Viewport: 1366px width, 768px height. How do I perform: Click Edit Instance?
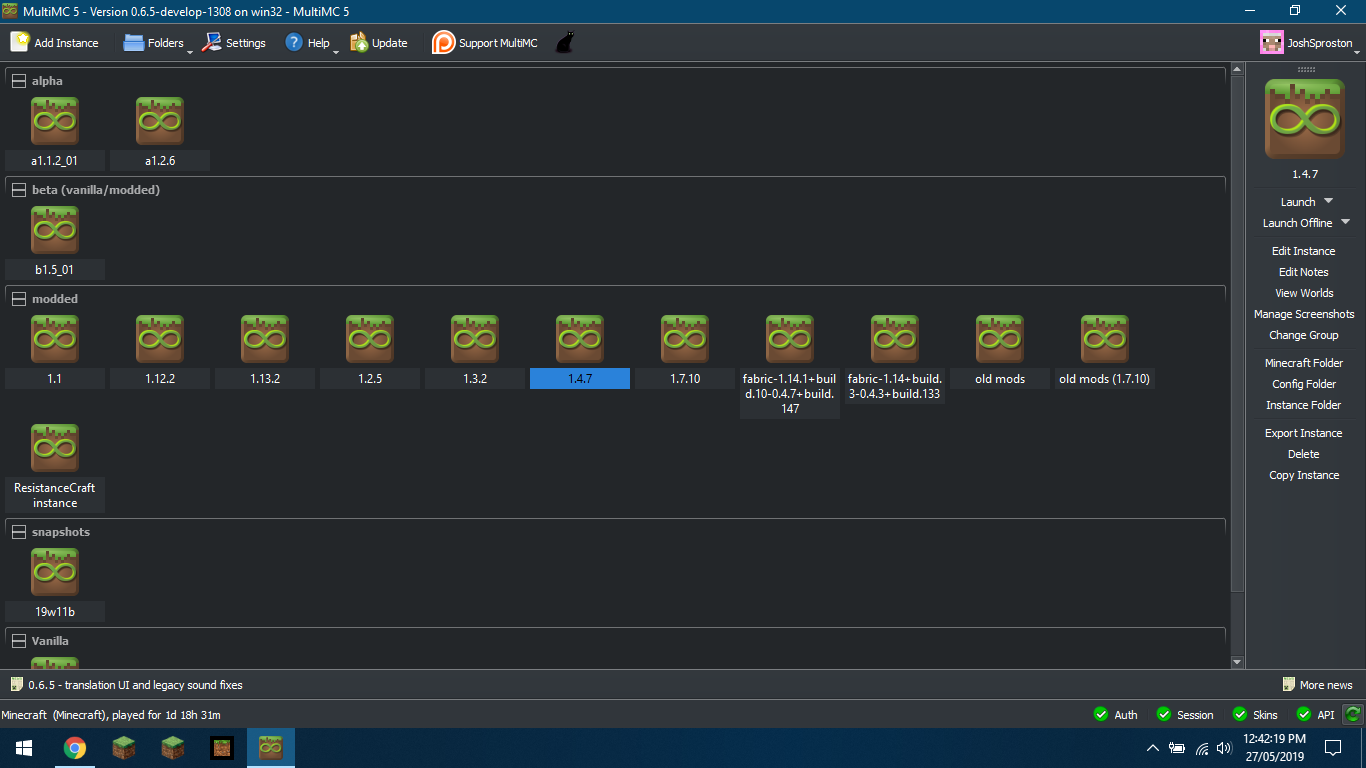pos(1304,251)
